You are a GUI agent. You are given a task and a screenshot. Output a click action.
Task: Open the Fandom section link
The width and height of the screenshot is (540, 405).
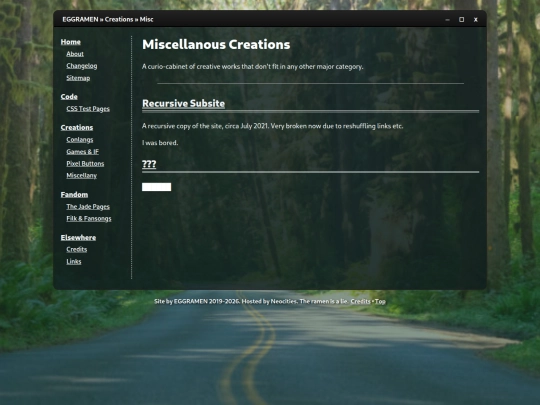74,195
